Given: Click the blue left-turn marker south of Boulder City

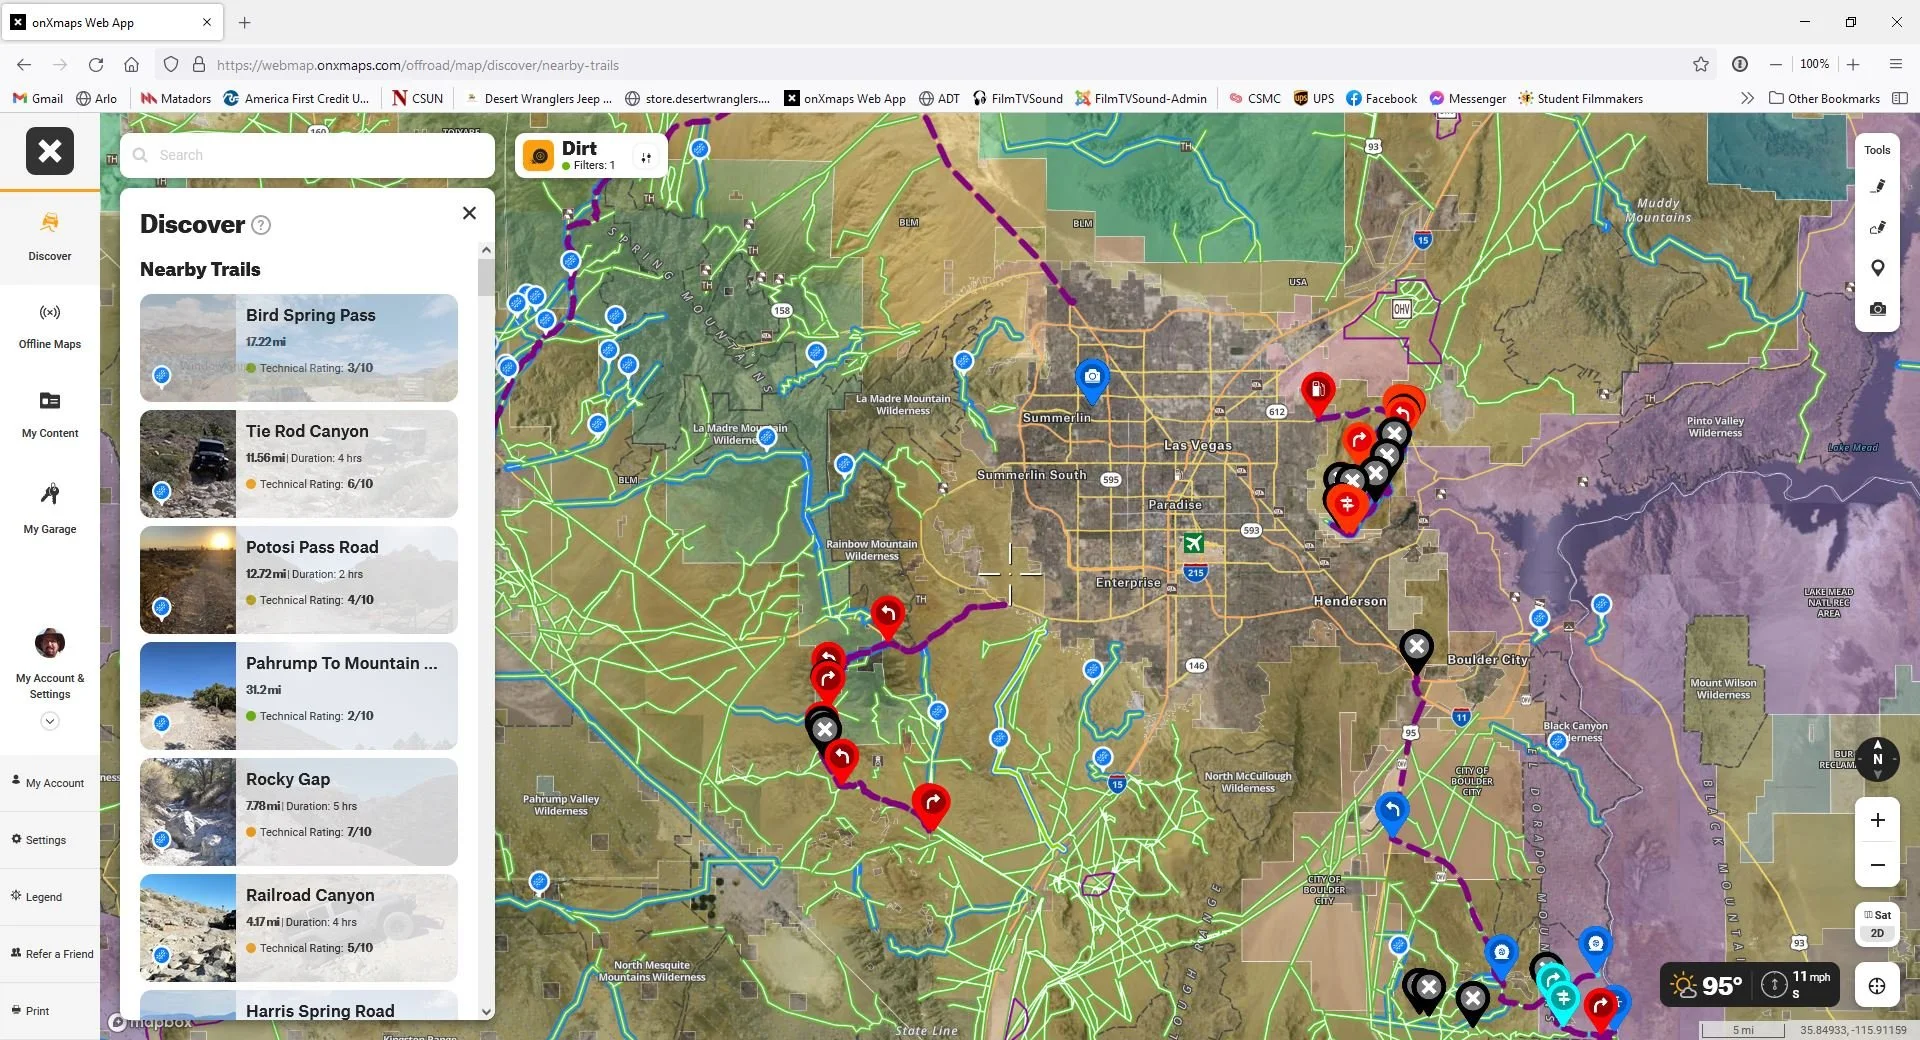Looking at the screenshot, I should coord(1392,812).
